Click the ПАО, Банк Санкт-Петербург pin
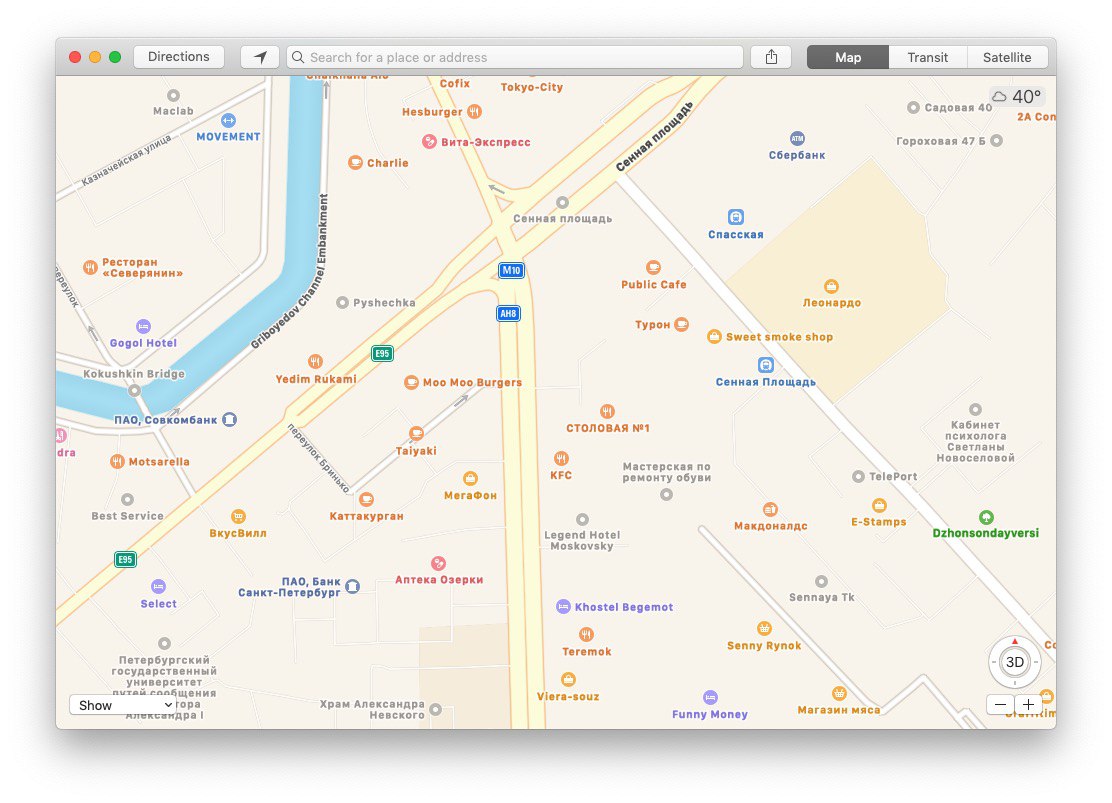Viewport: 1112px width, 803px height. click(x=352, y=586)
